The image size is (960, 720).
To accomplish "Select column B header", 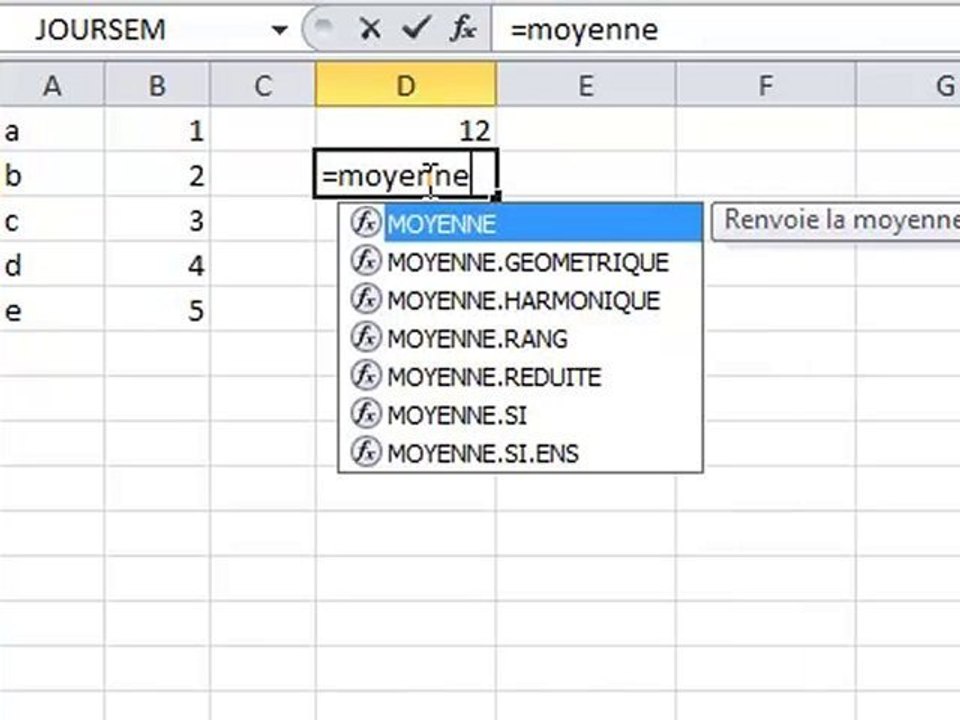I will point(157,85).
